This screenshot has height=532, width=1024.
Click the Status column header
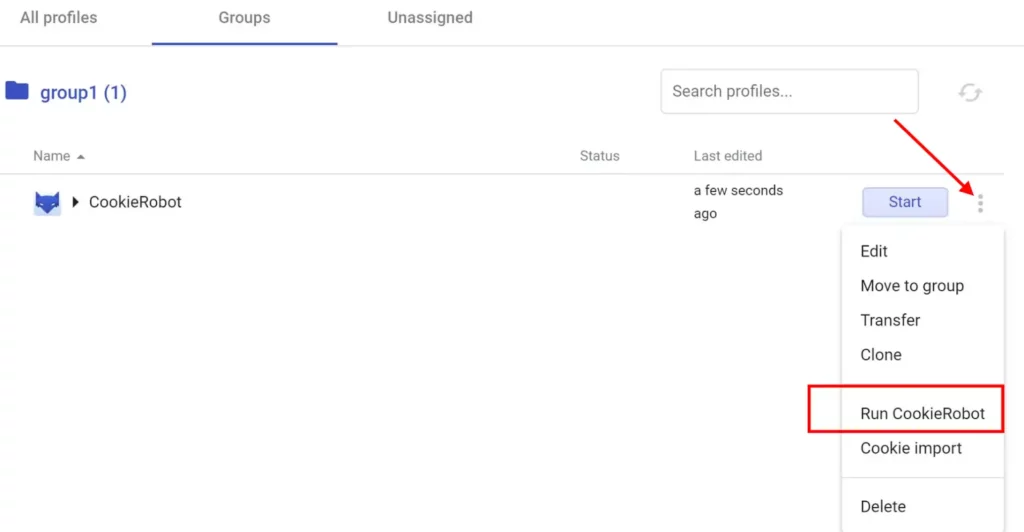pyautogui.click(x=600, y=156)
